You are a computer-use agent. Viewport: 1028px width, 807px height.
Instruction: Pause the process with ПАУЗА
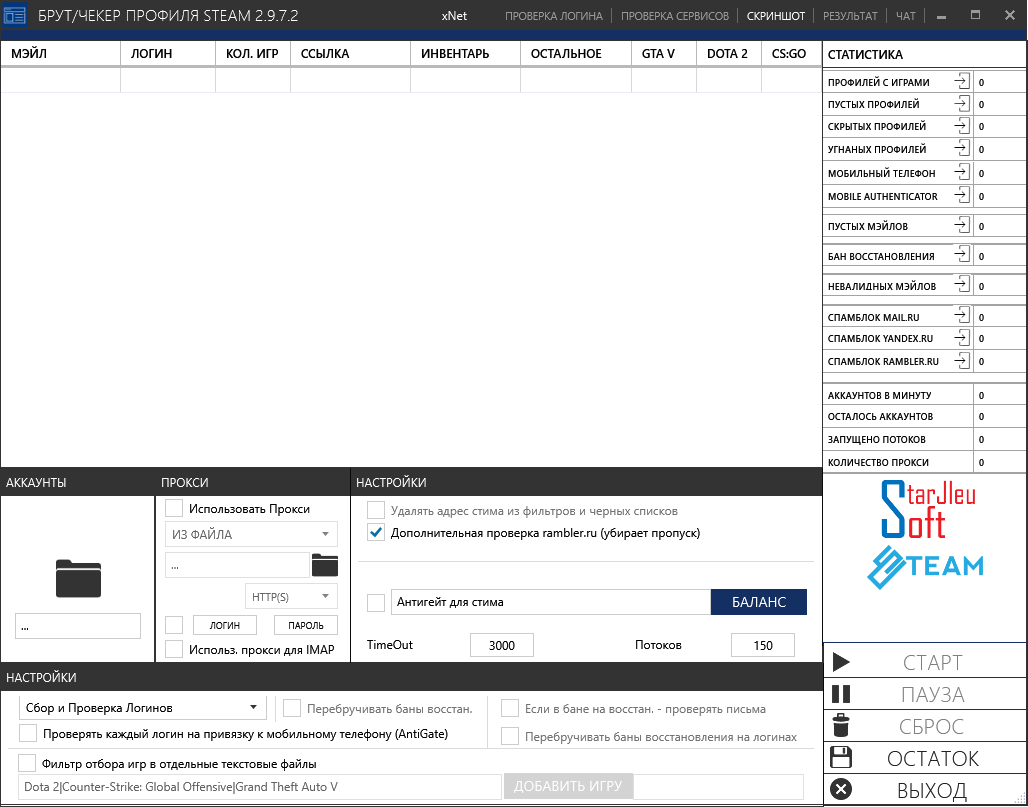tap(925, 694)
